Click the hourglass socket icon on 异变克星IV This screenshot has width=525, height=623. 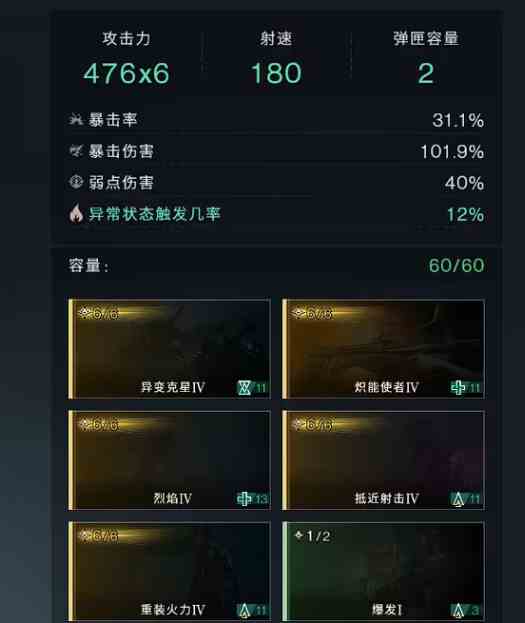tap(244, 387)
